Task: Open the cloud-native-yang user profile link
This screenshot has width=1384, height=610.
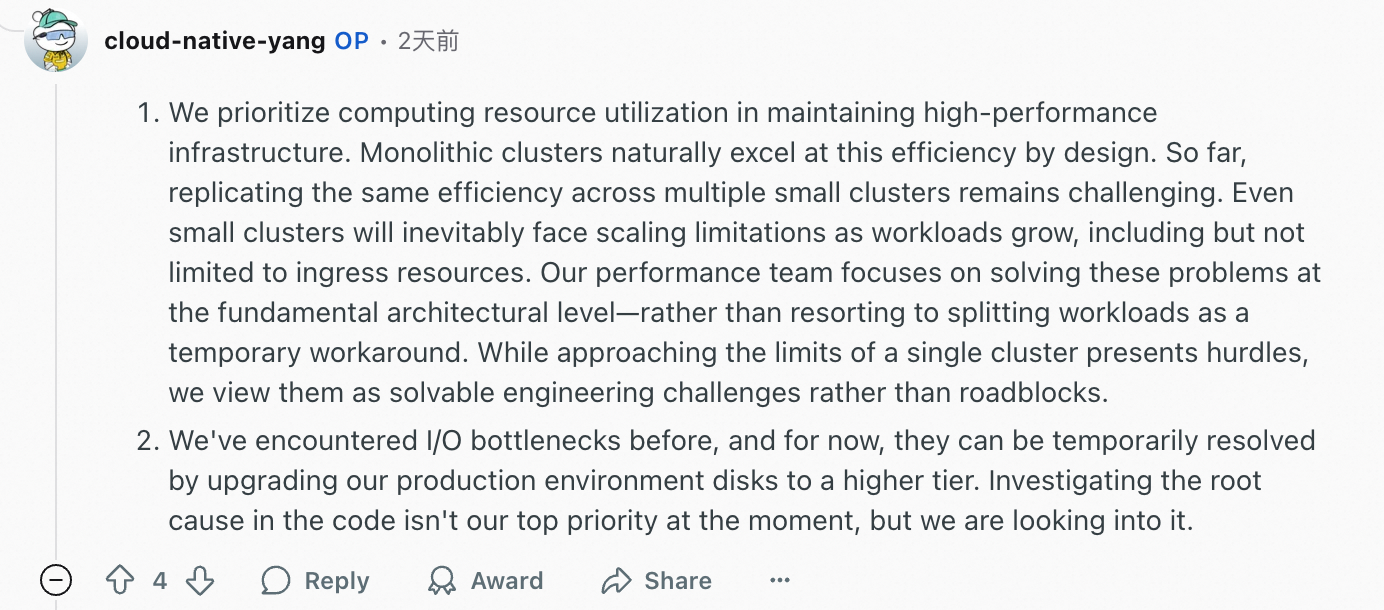Action: (x=214, y=41)
